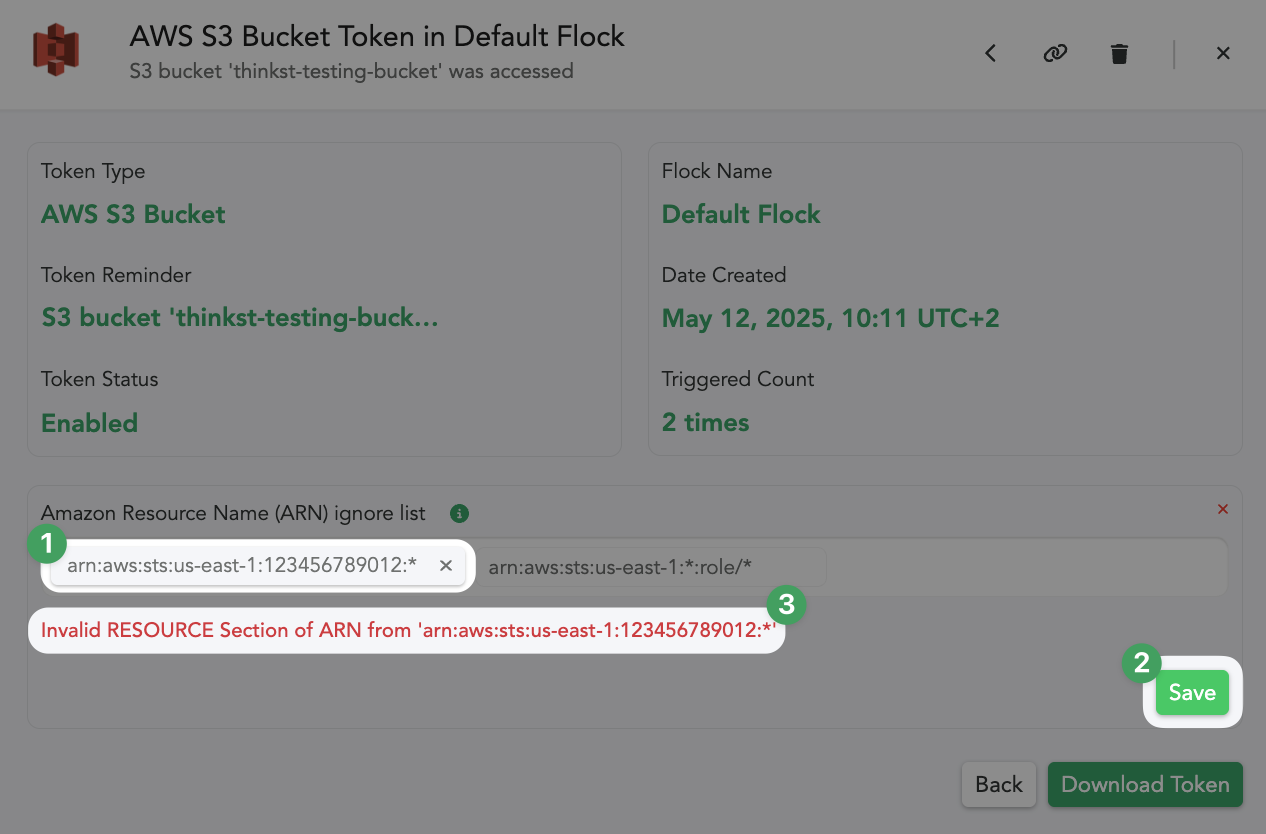Click the Invalid RESOURCE Section error message

click(408, 630)
